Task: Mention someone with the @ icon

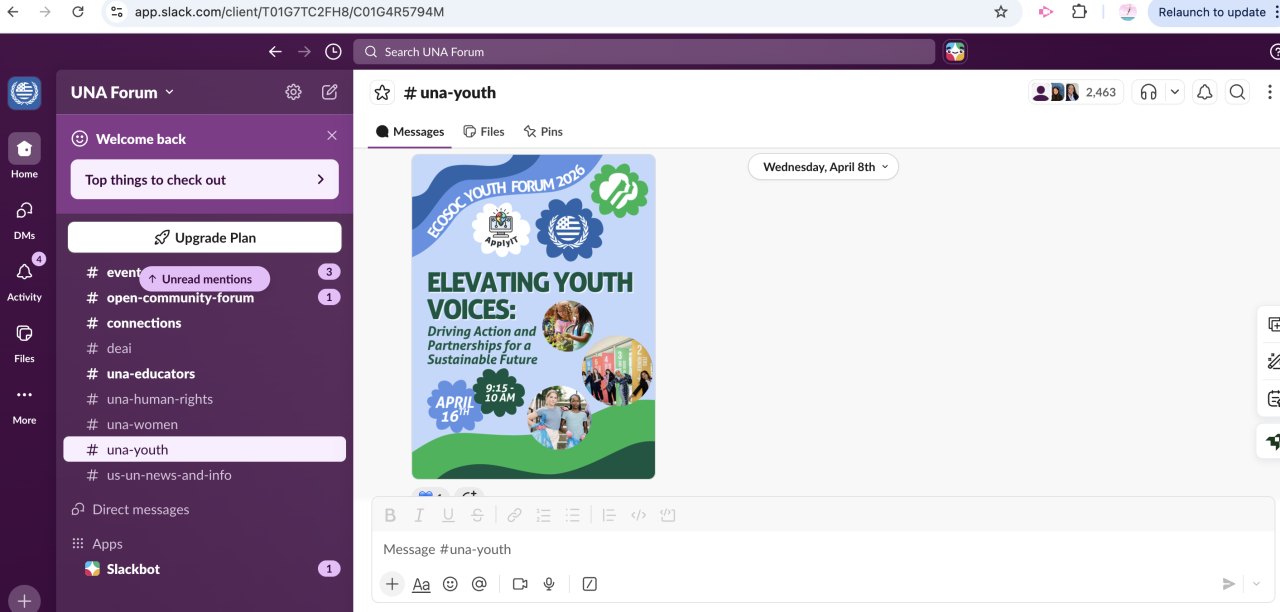Action: click(479, 584)
